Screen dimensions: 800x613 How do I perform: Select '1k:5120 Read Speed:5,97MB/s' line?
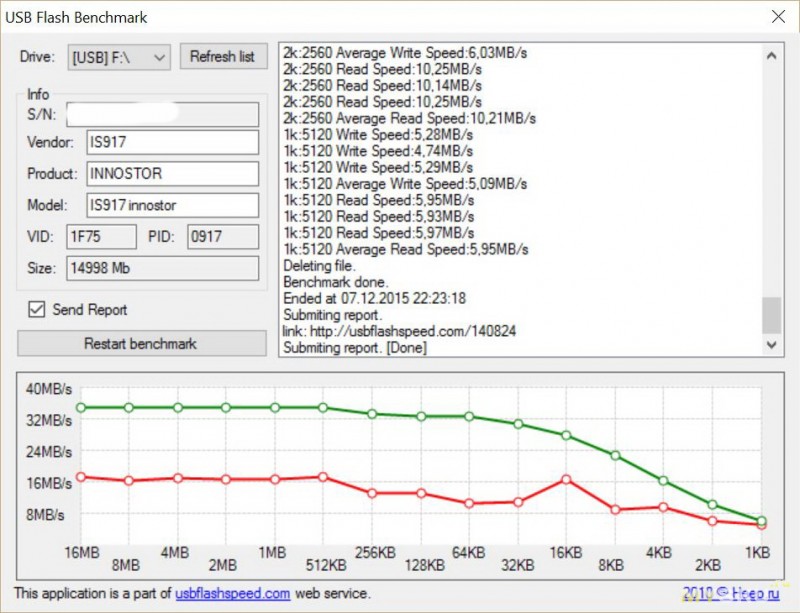click(x=379, y=233)
